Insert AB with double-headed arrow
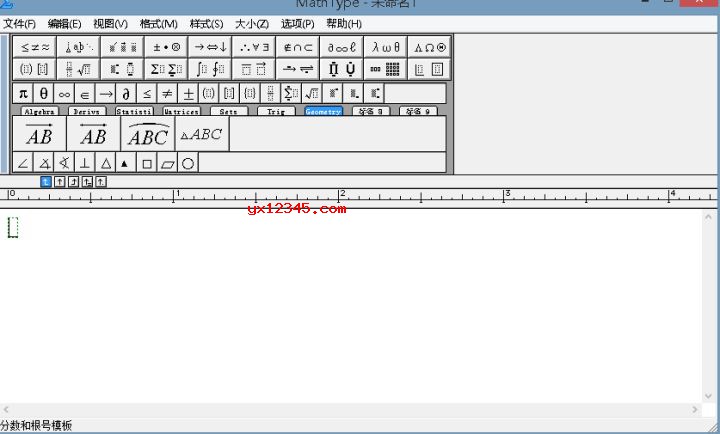Image resolution: width=720 pixels, height=434 pixels. click(94, 134)
